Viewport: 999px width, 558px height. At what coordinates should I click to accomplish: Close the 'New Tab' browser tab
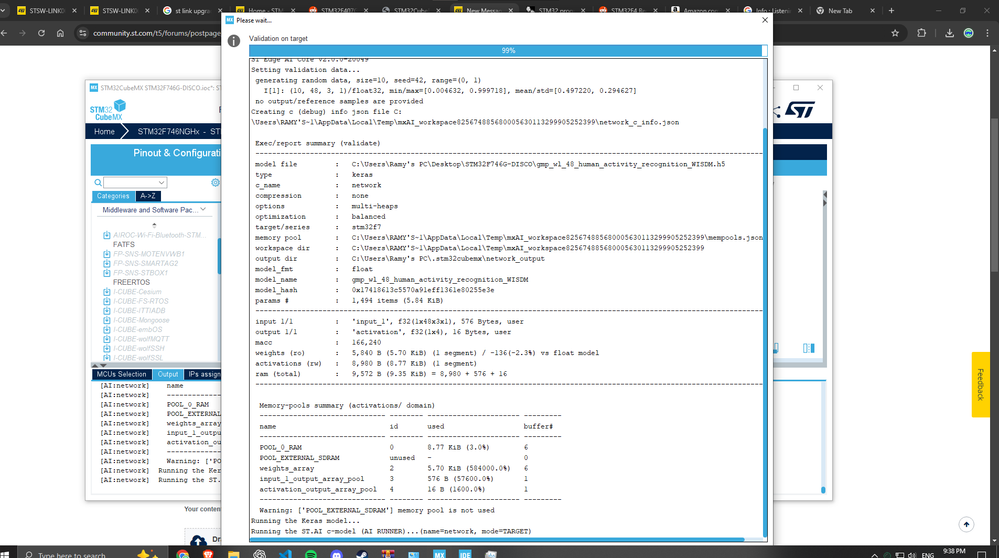[872, 11]
